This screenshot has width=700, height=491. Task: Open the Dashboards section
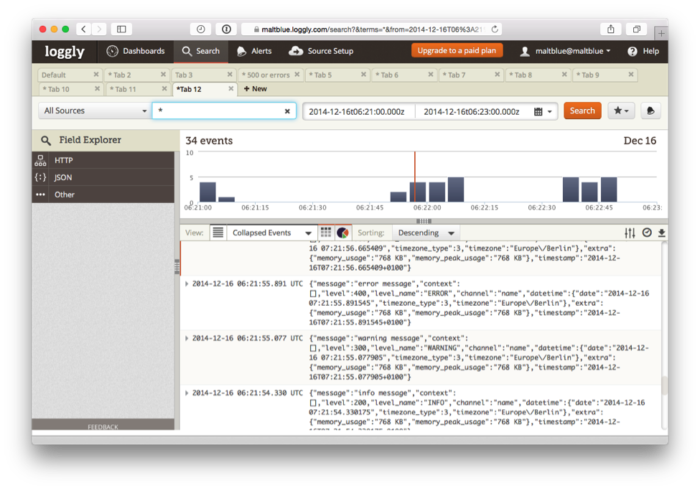coord(135,50)
